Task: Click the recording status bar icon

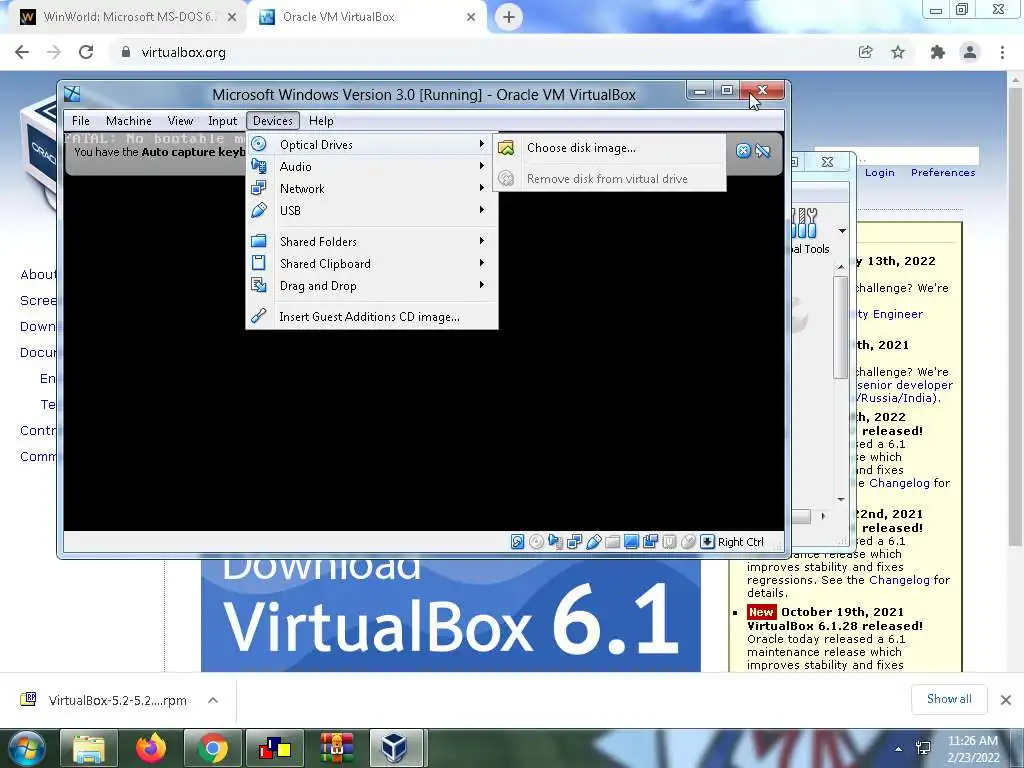Action: [x=650, y=541]
